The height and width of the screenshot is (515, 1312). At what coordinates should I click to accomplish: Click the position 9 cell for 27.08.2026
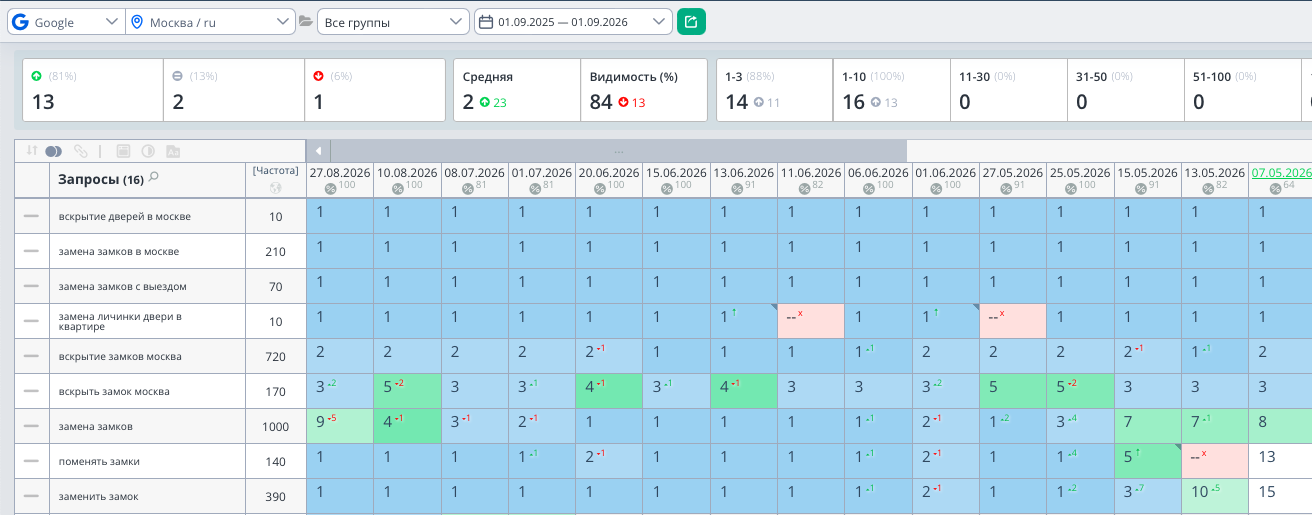pos(340,426)
